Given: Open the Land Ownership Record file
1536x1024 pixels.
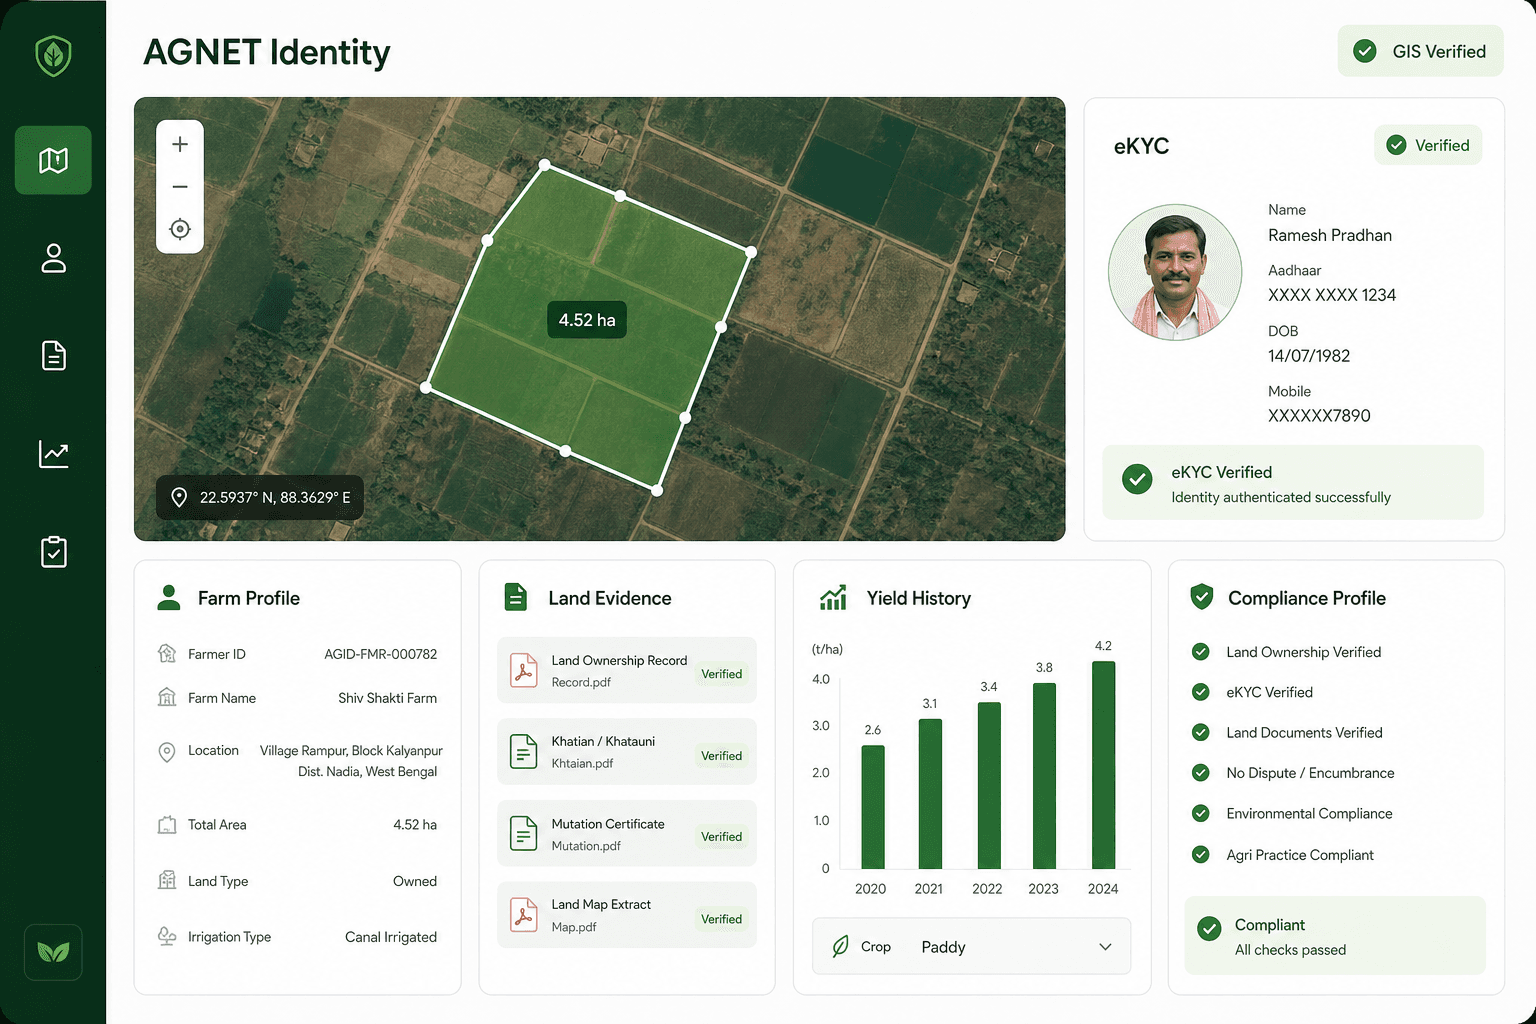Looking at the screenshot, I should 627,670.
